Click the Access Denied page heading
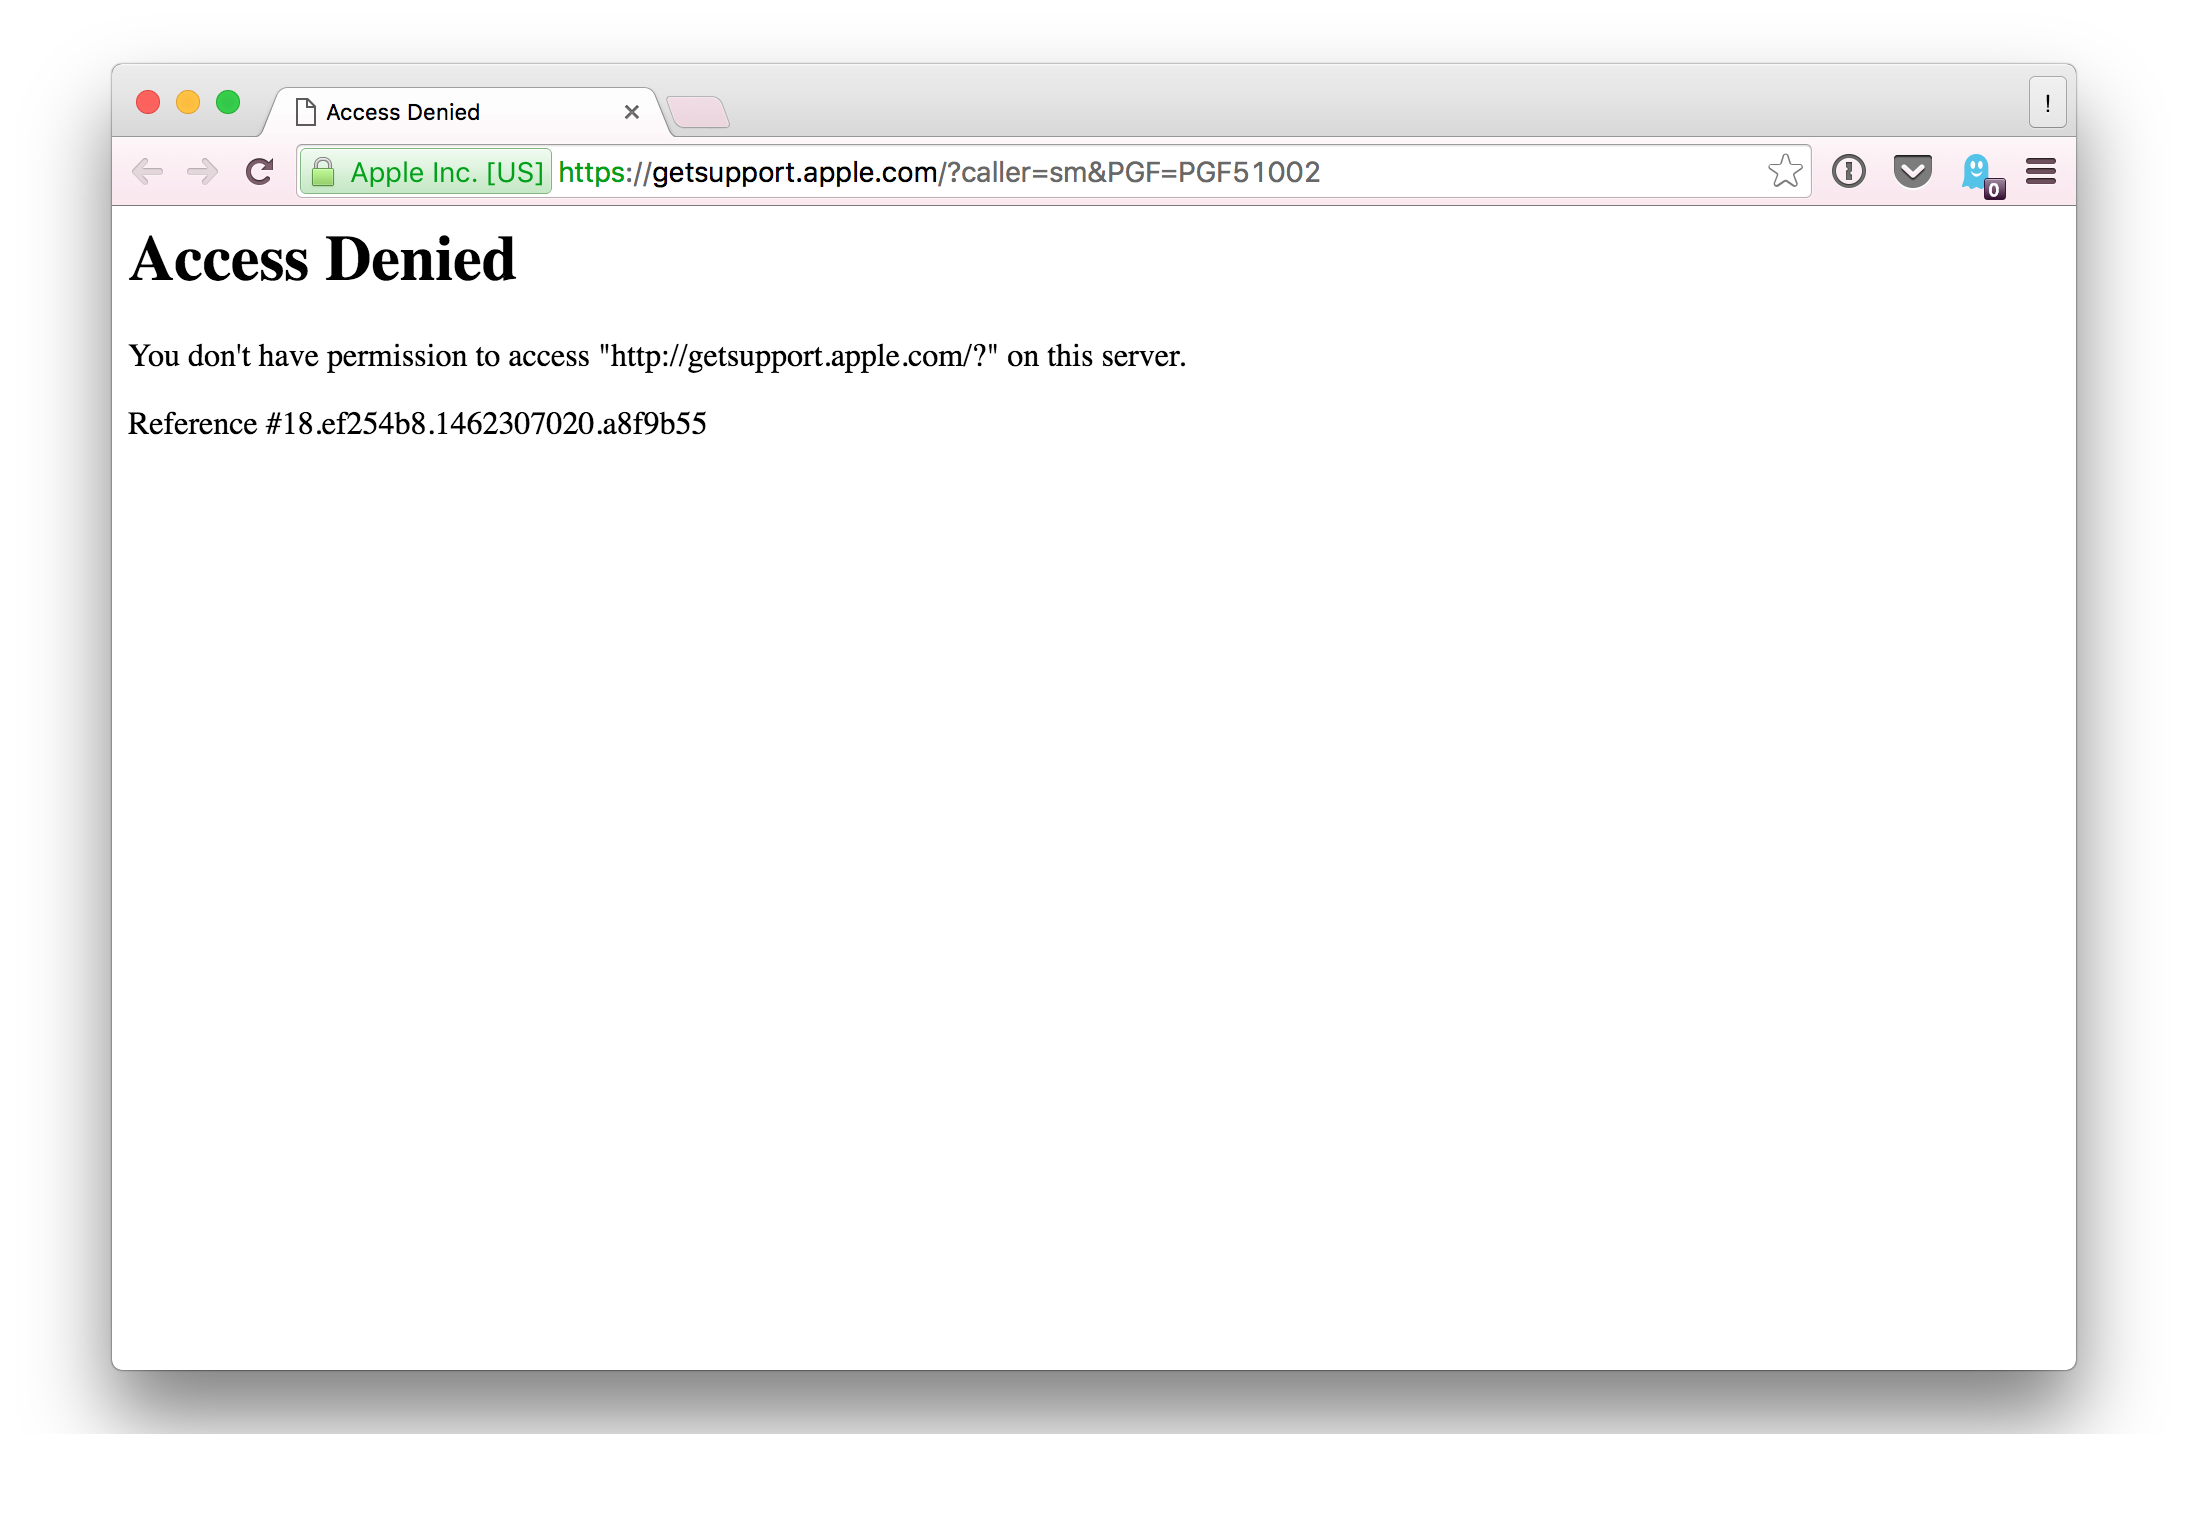This screenshot has width=2188, height=1530. point(322,260)
